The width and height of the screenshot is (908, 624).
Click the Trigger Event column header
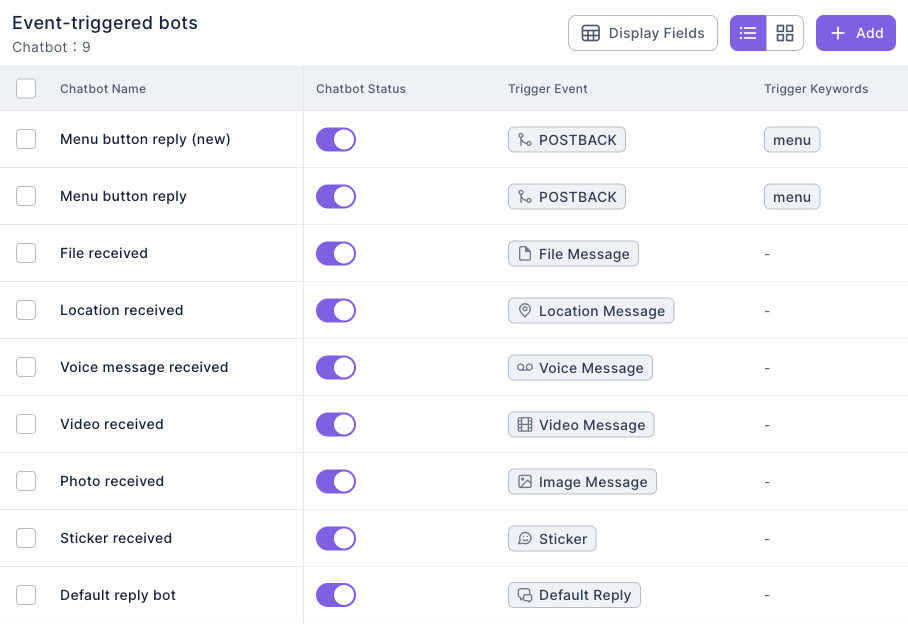point(548,89)
